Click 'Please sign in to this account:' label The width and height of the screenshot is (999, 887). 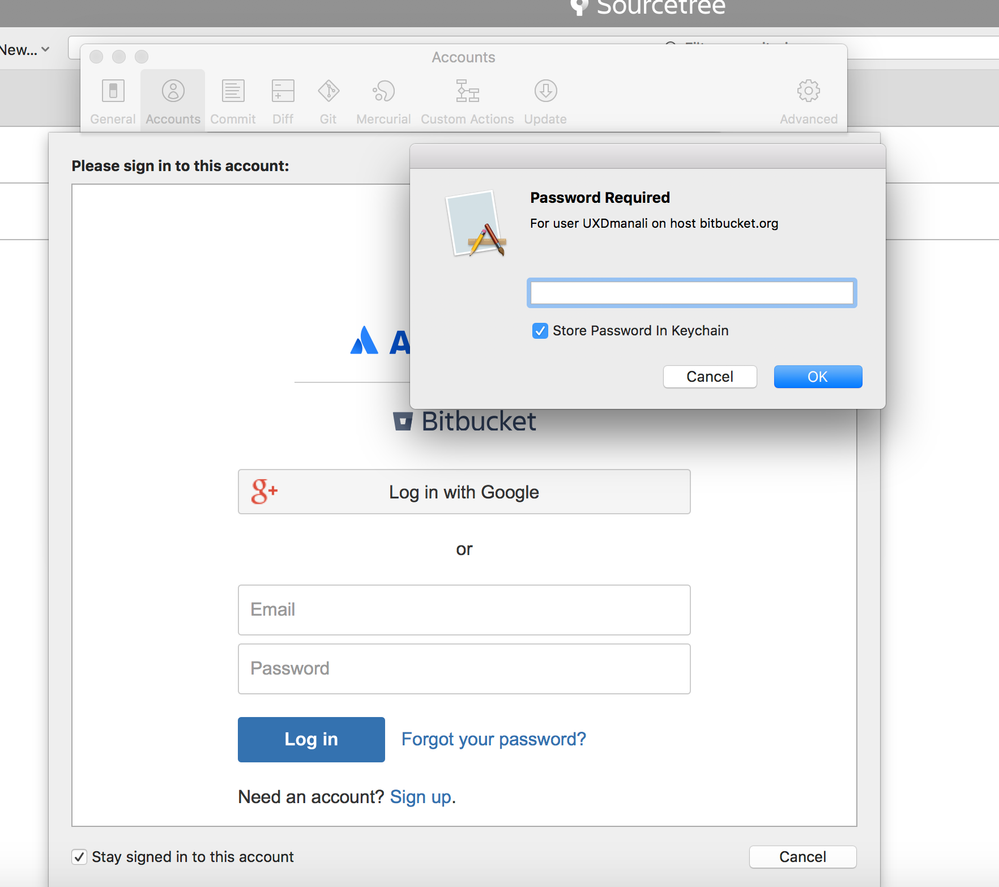pyautogui.click(x=180, y=166)
